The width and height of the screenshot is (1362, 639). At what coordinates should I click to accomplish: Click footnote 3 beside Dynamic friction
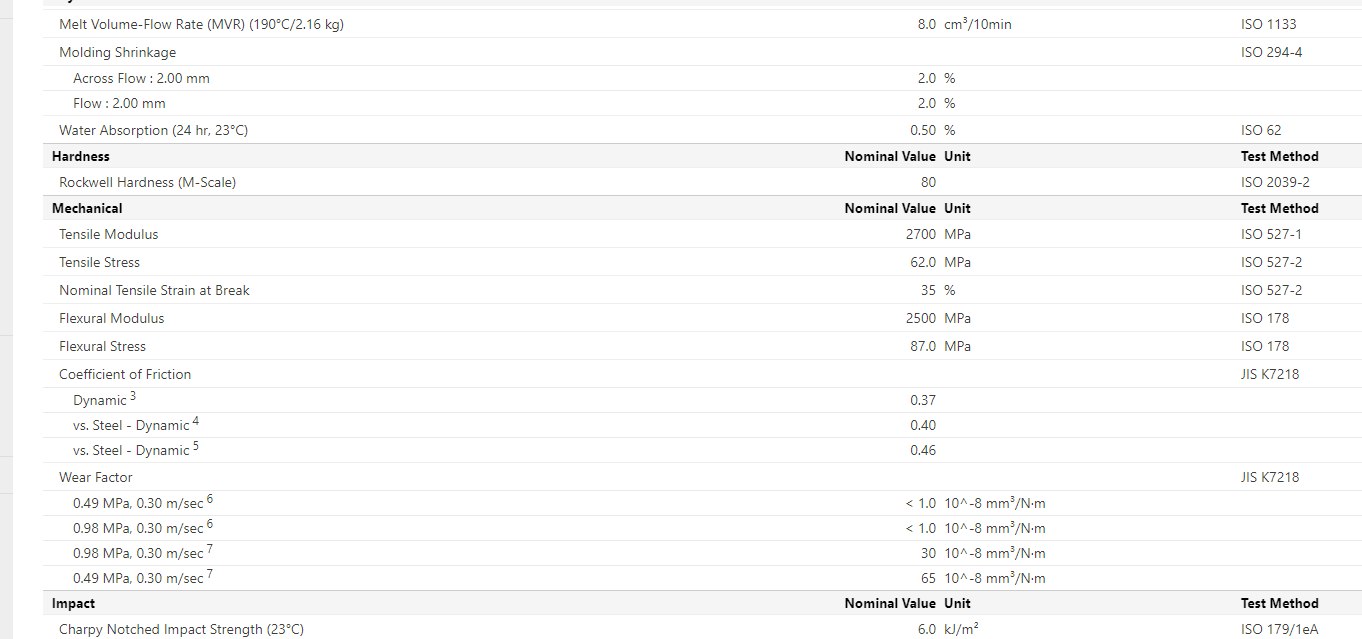click(x=133, y=397)
